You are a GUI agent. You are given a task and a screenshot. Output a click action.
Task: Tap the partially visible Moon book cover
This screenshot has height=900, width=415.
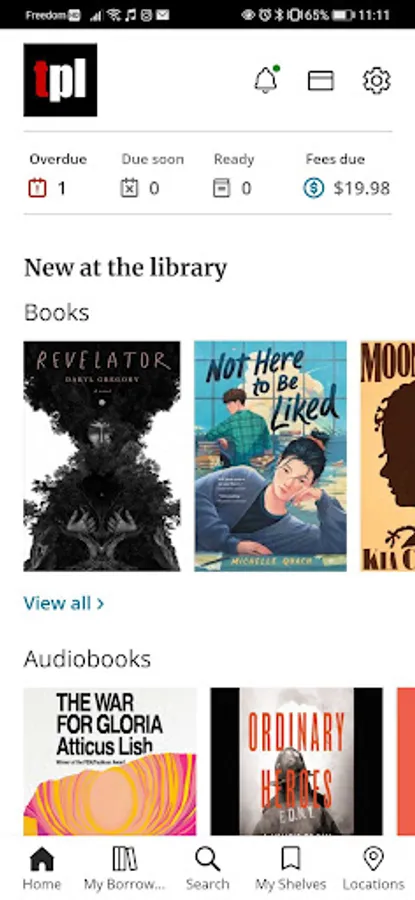click(387, 456)
